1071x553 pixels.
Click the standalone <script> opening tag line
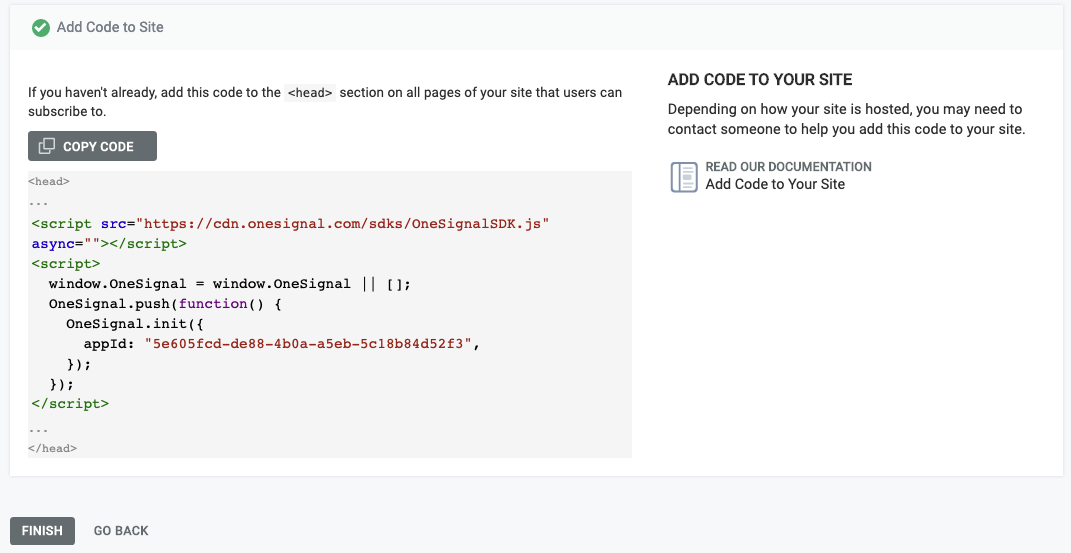[66, 264]
